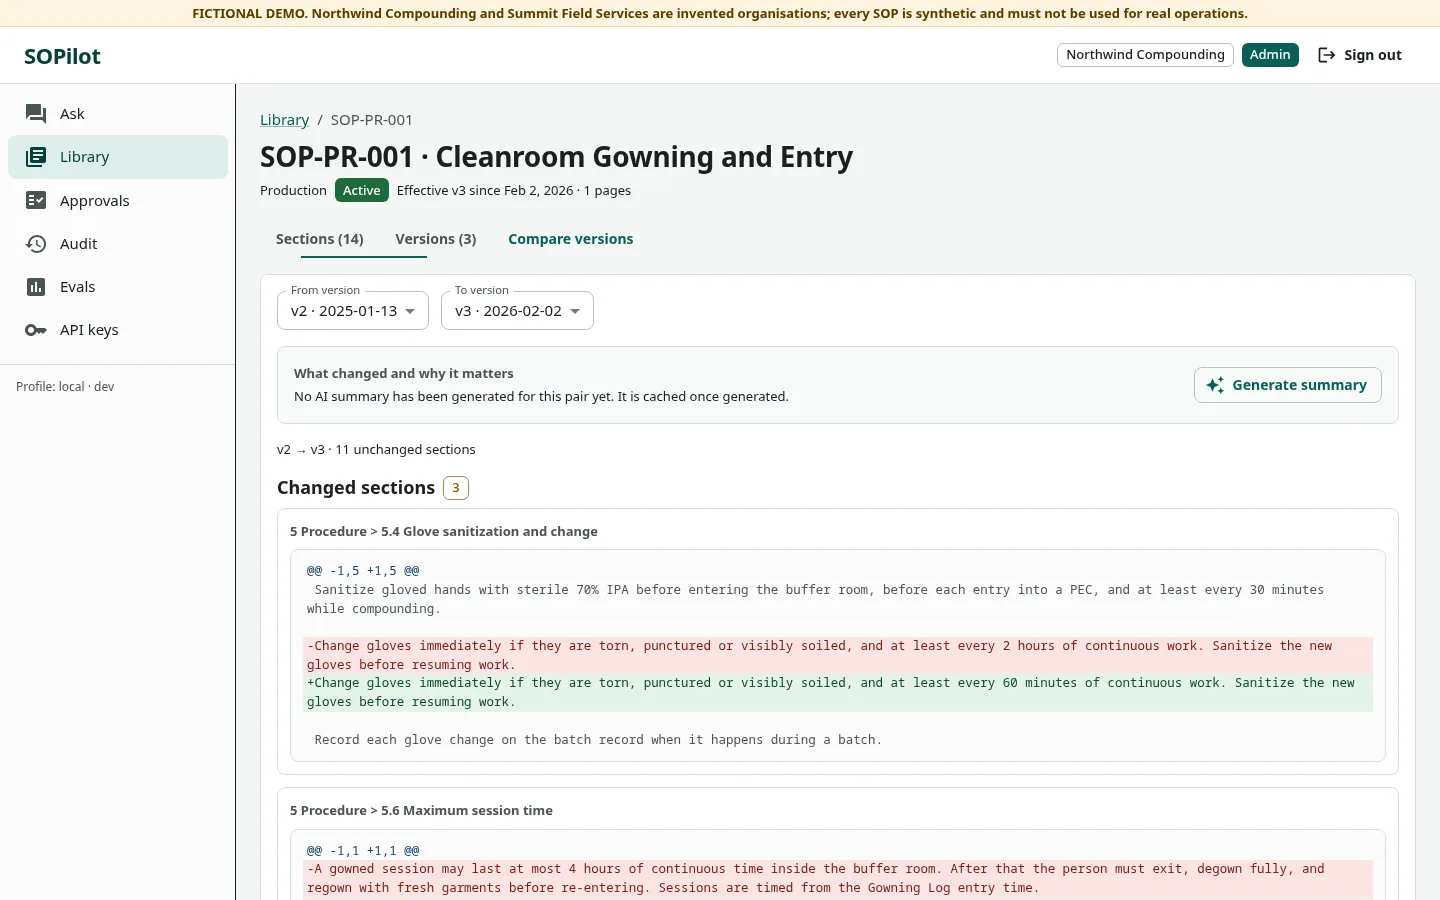Click the Generate summary button
The width and height of the screenshot is (1440, 900).
1287,385
